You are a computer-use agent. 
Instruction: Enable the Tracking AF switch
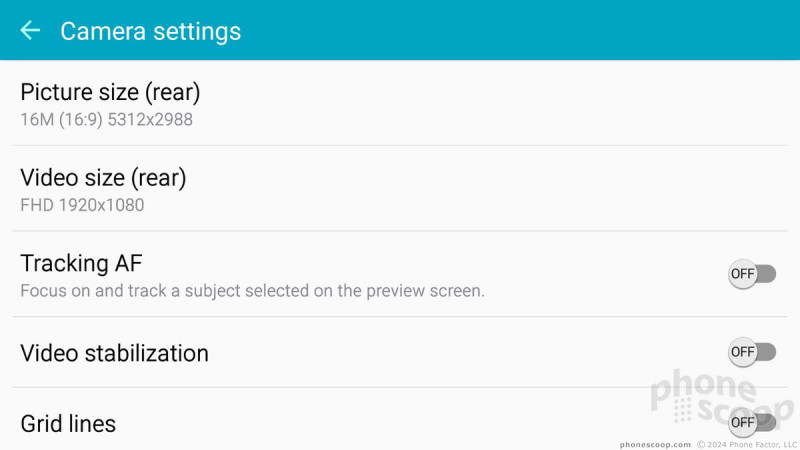tap(752, 274)
